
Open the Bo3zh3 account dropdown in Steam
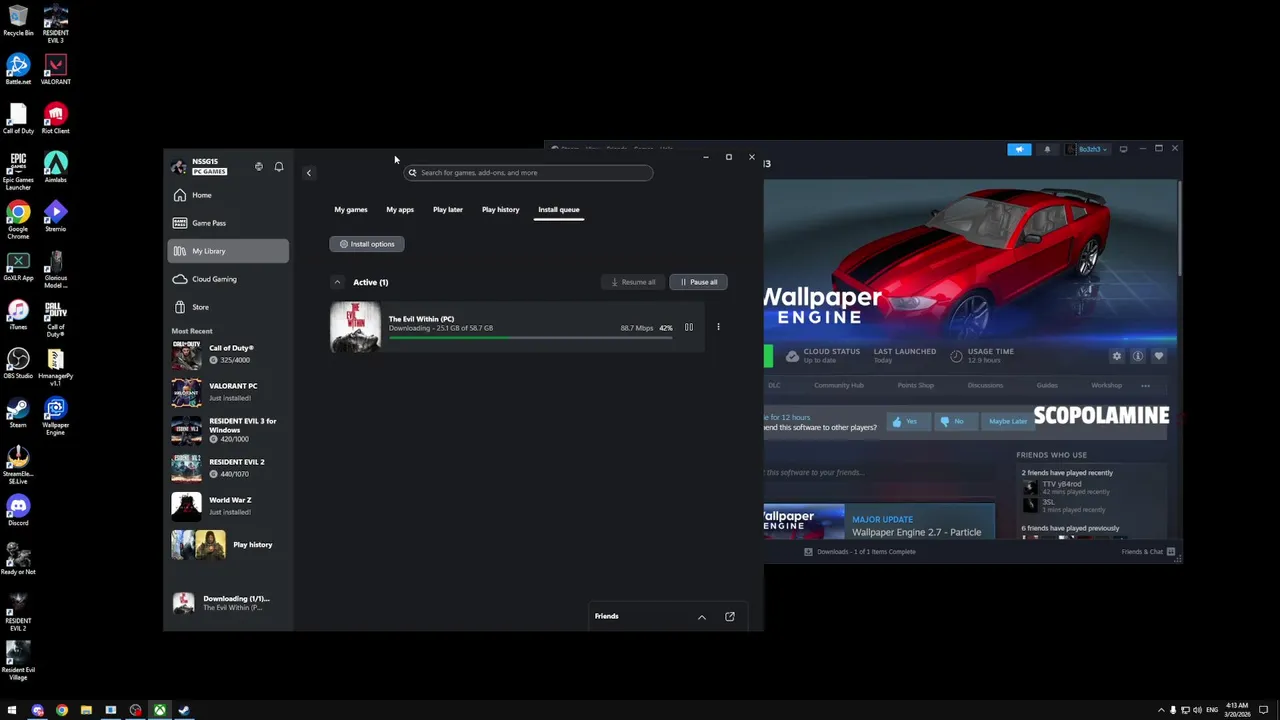pyautogui.click(x=1087, y=149)
